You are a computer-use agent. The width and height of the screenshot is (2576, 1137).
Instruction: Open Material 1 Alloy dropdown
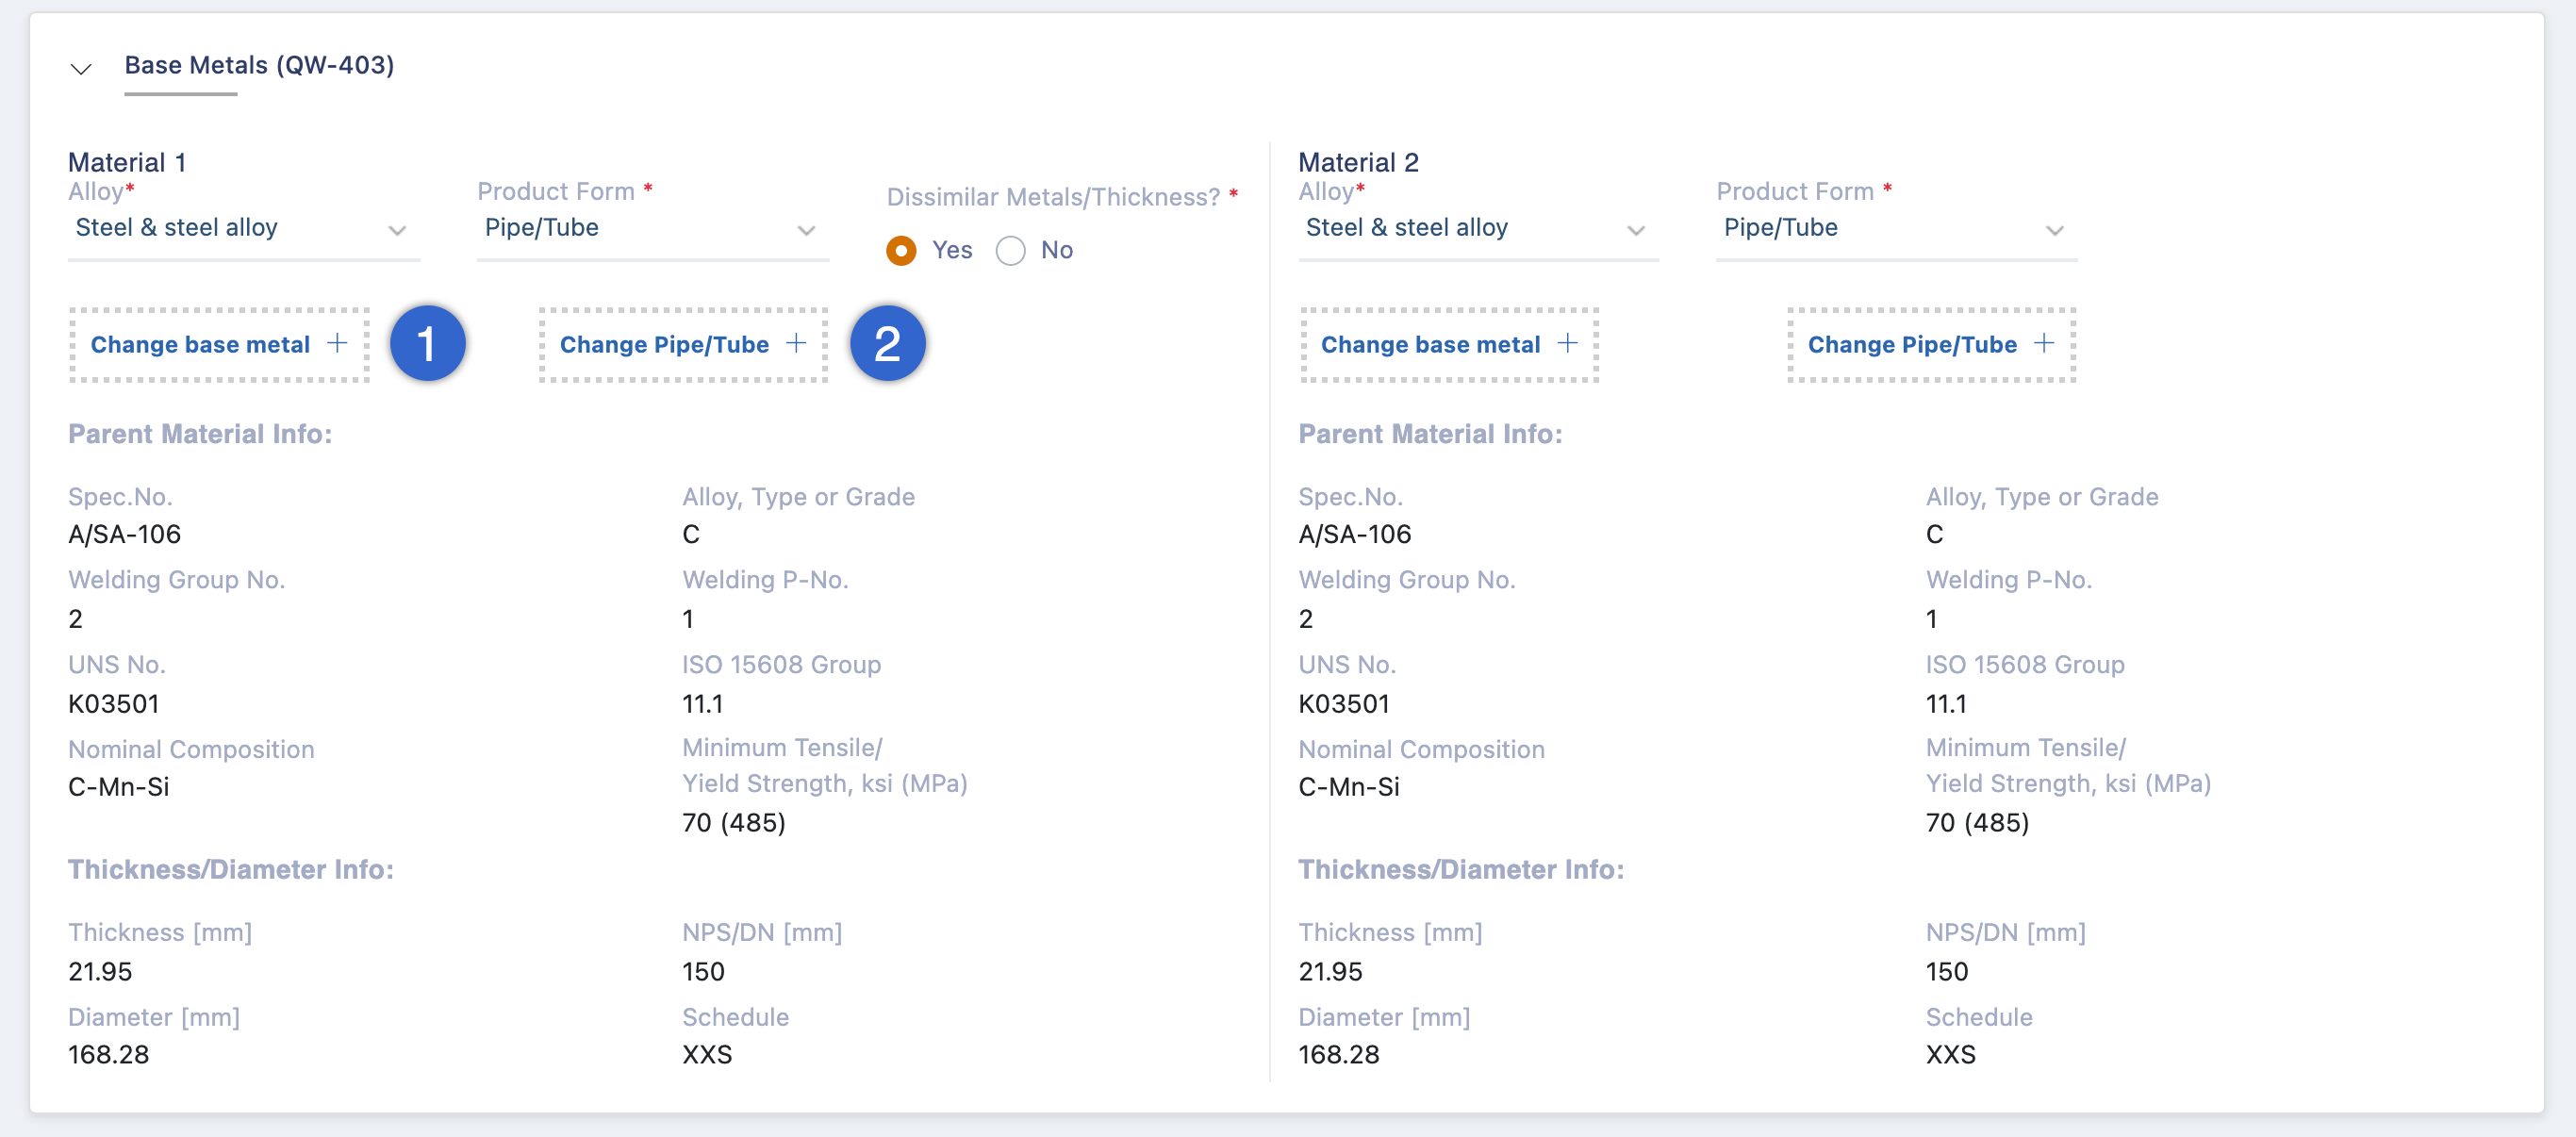tap(243, 228)
